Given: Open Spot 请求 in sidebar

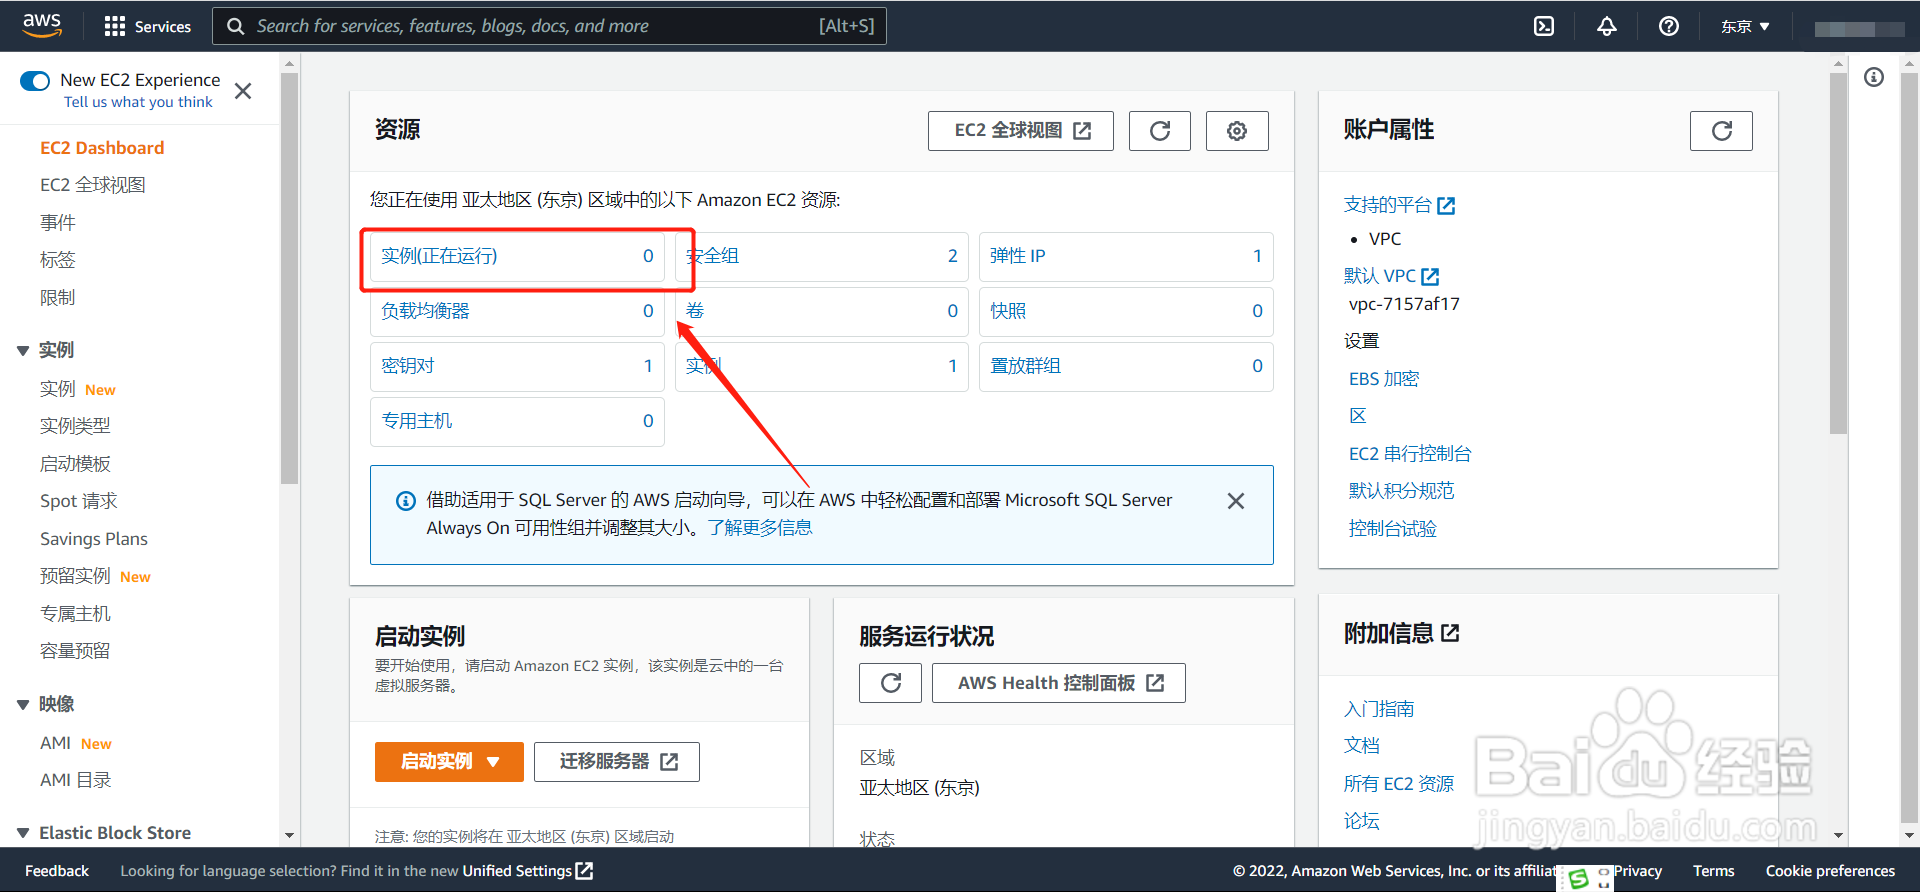Looking at the screenshot, I should [x=79, y=501].
